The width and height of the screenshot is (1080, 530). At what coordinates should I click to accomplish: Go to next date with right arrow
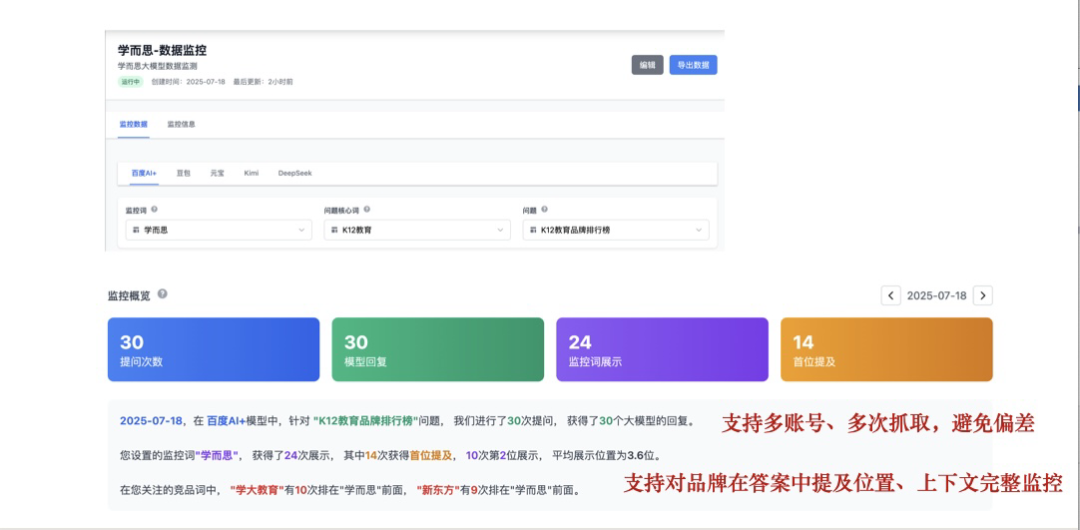click(983, 296)
